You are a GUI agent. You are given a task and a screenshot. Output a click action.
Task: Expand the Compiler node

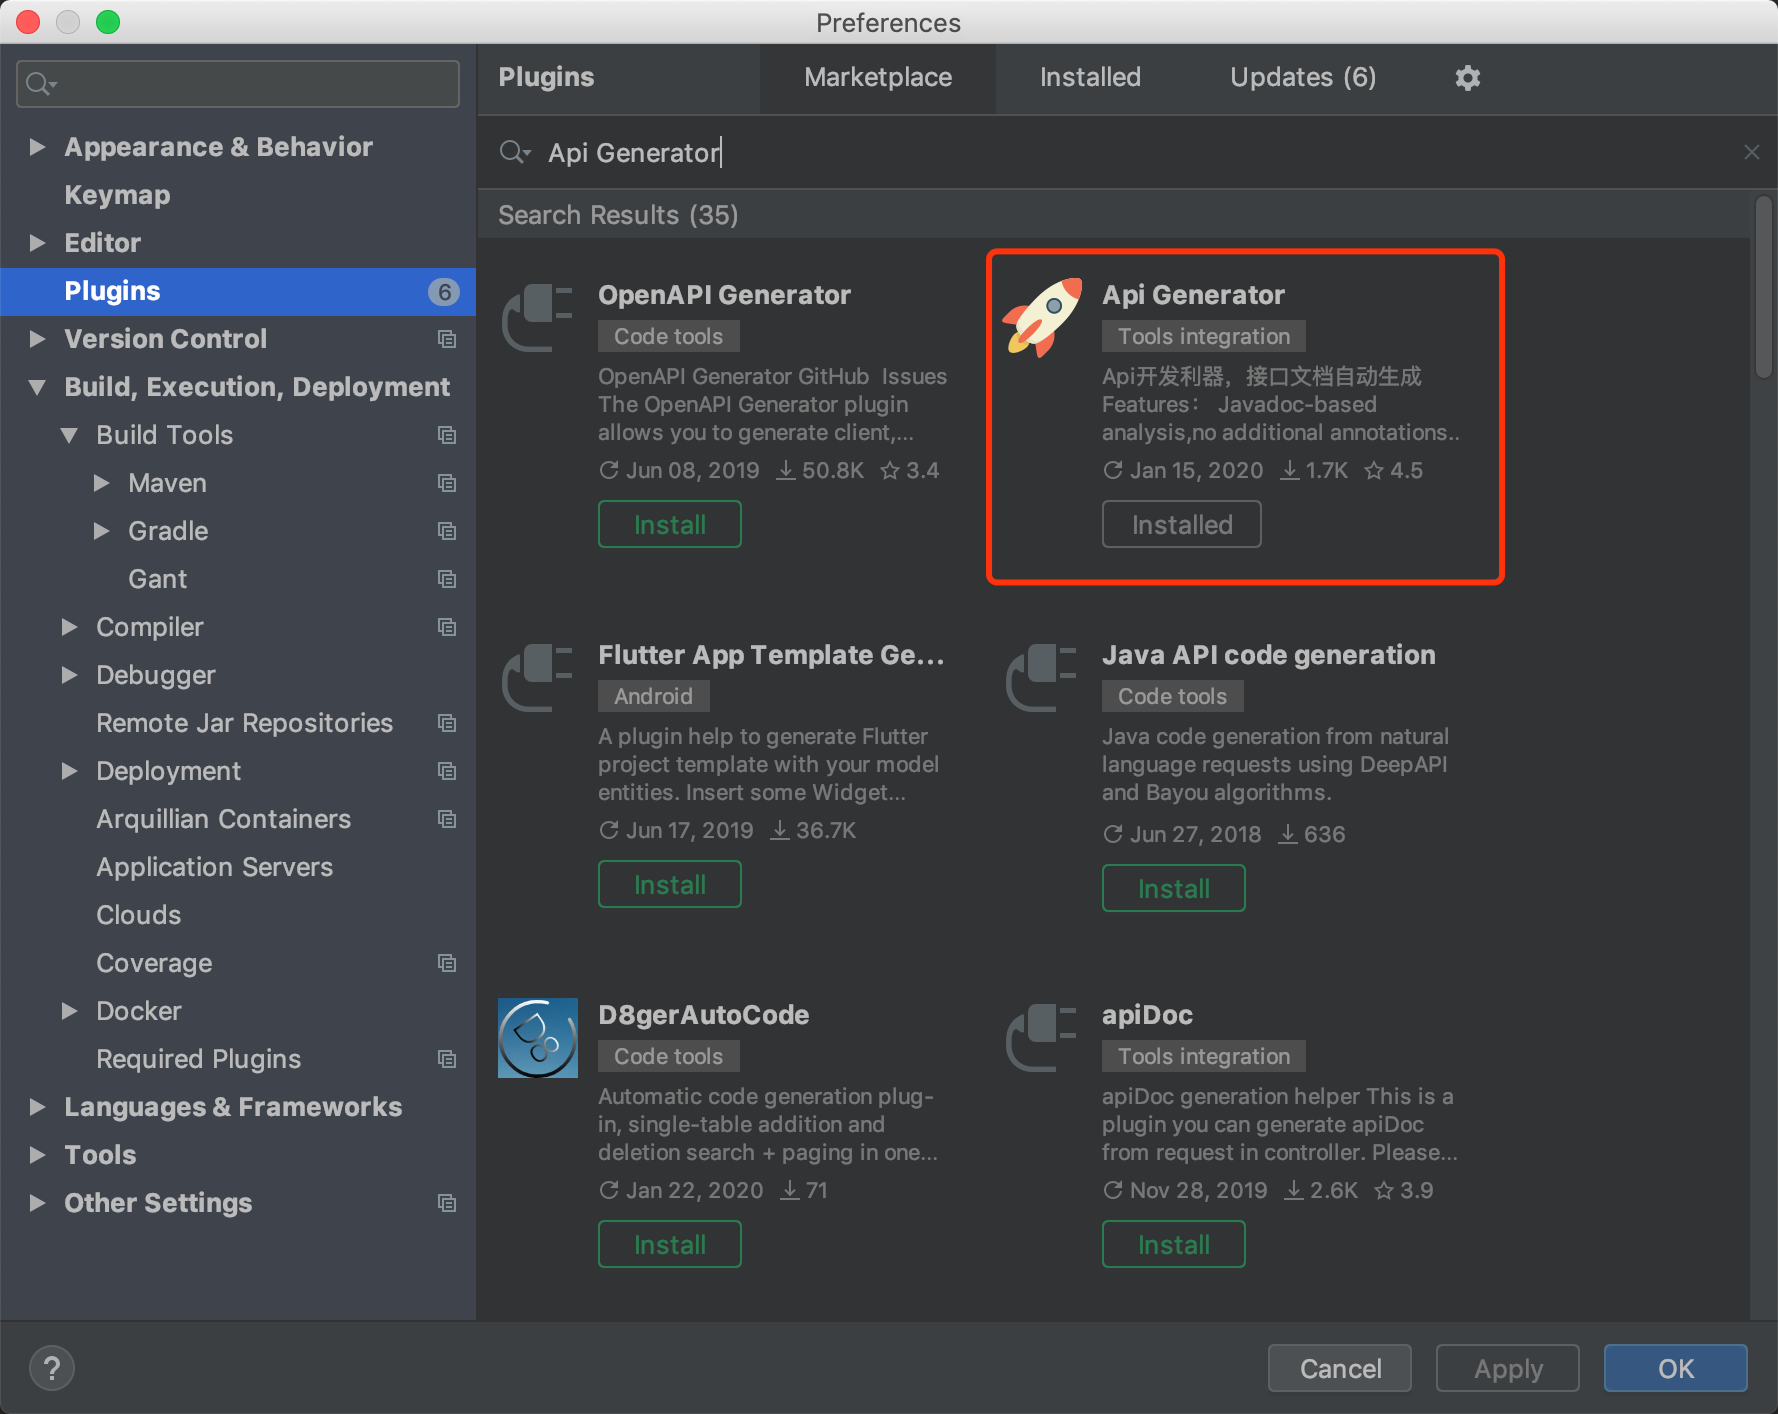pyautogui.click(x=69, y=627)
